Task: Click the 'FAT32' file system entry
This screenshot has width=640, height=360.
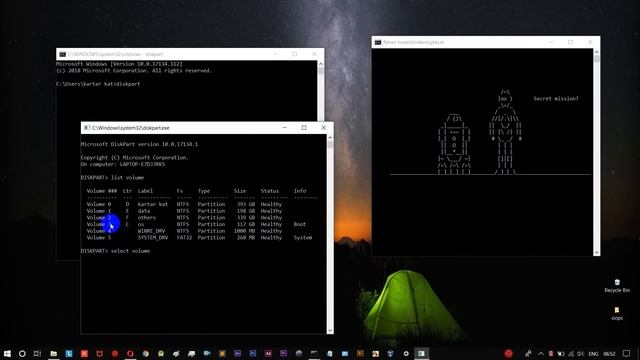Action: tap(184, 238)
